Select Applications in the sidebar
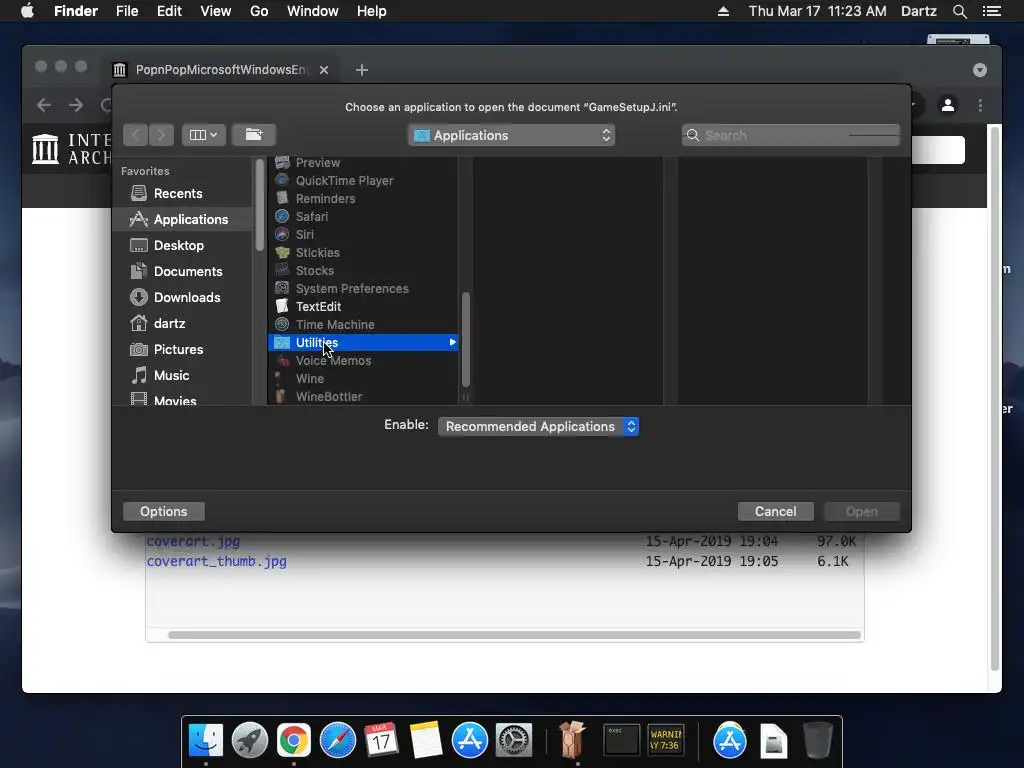This screenshot has width=1024, height=768. pos(182,219)
